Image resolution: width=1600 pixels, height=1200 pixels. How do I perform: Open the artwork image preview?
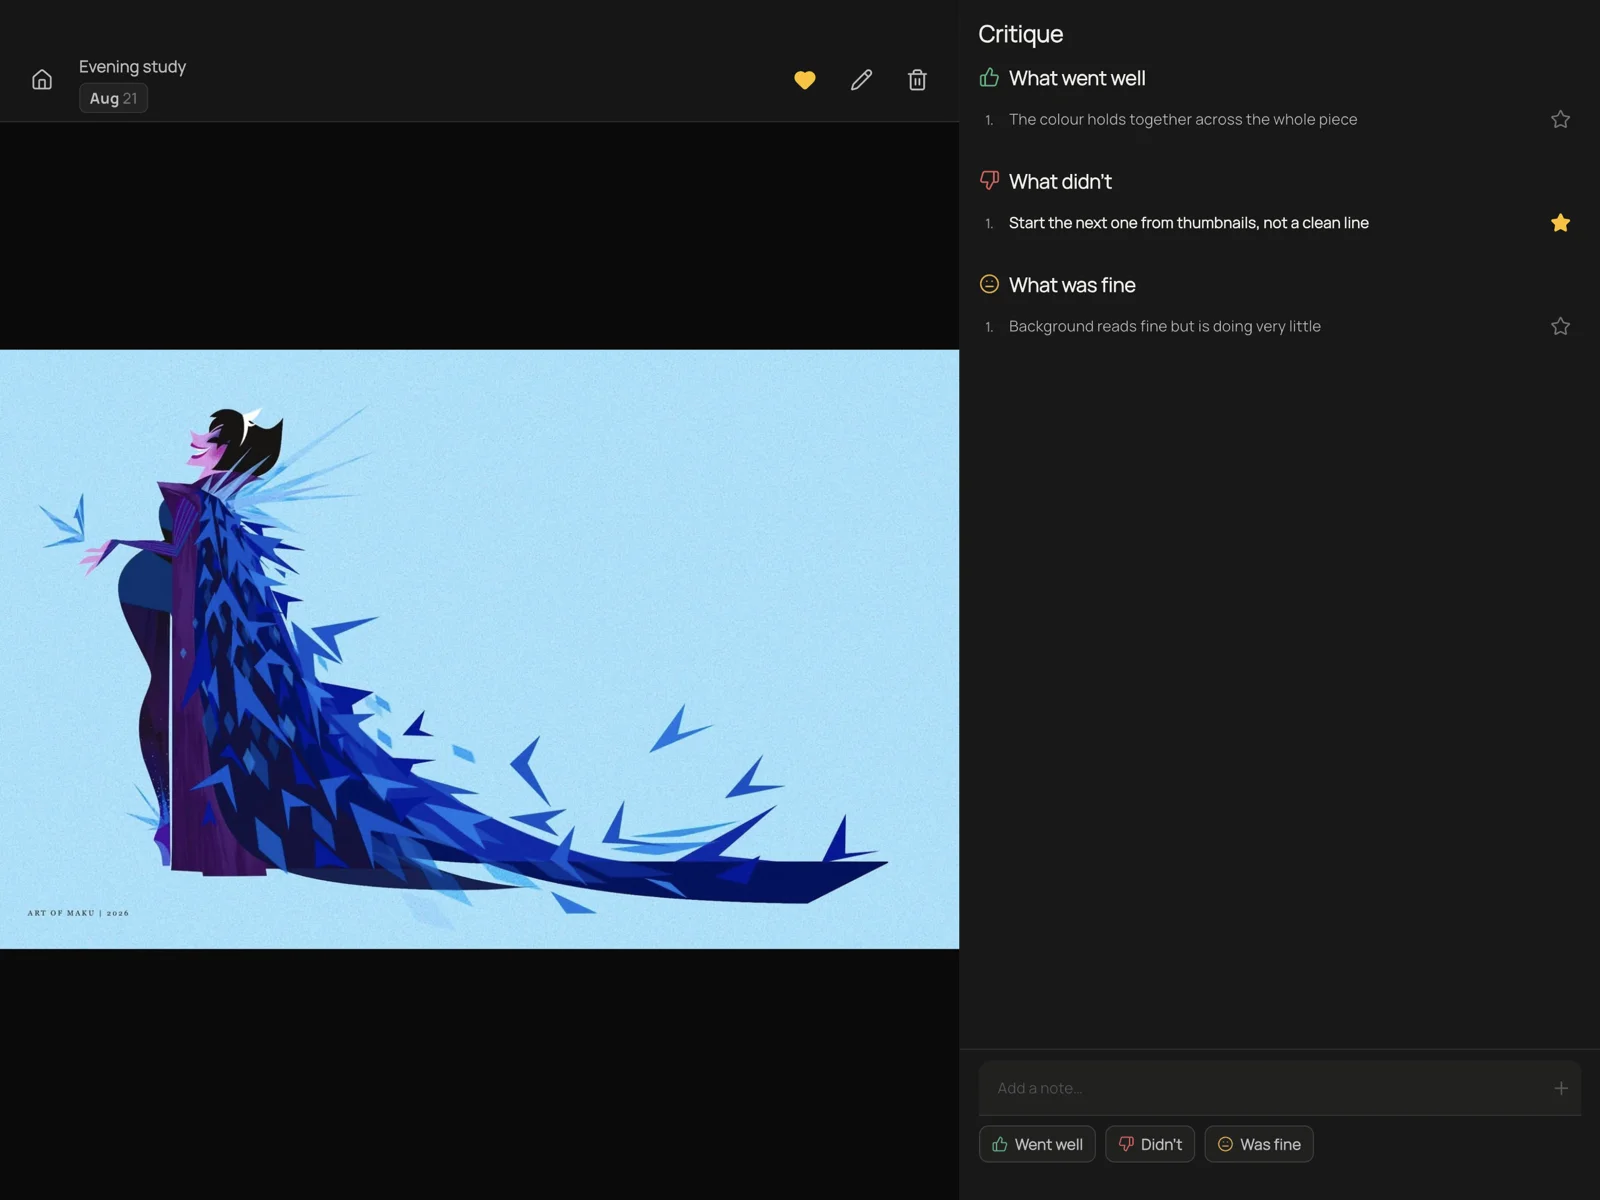(479, 649)
